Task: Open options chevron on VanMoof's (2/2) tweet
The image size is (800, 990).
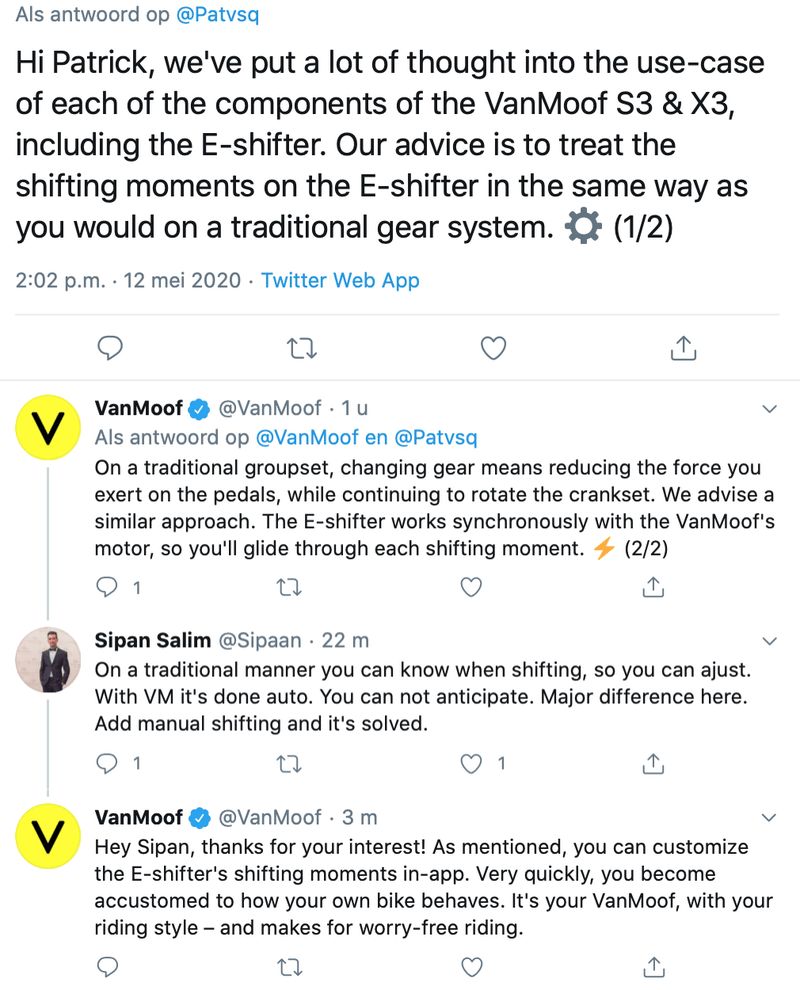Action: pos(769,408)
